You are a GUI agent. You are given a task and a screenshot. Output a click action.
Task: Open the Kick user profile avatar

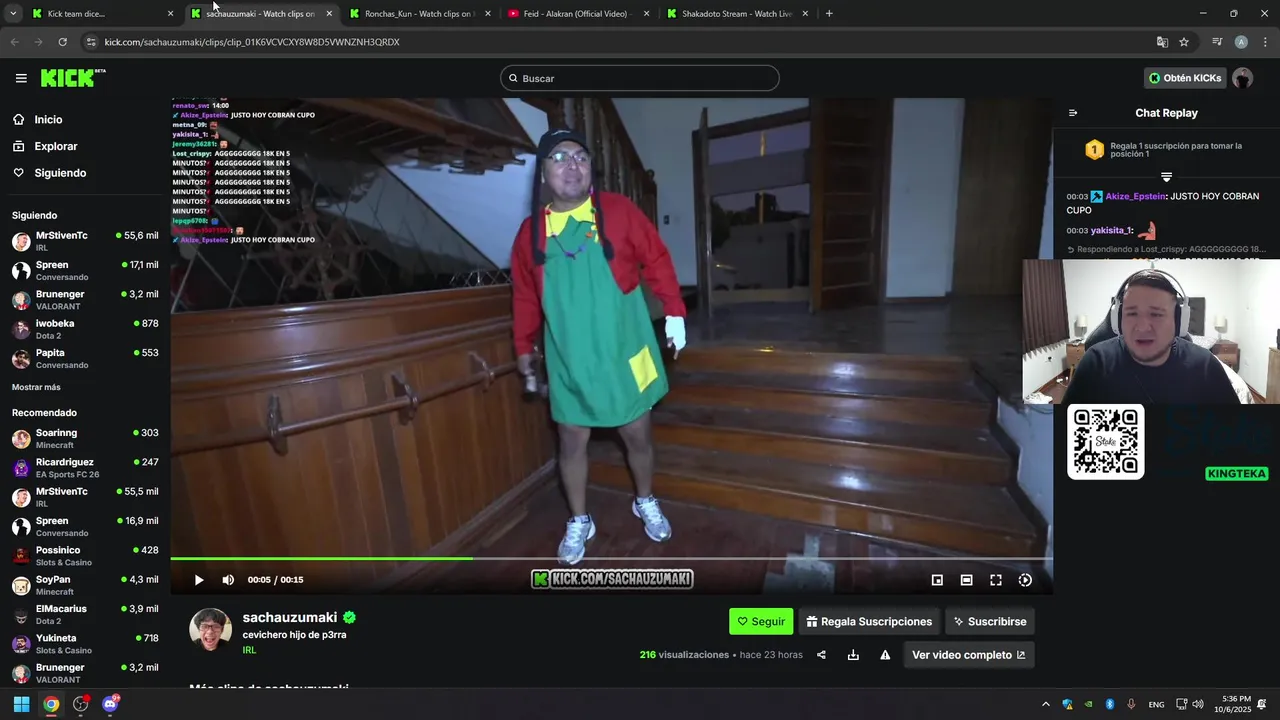tap(1243, 78)
